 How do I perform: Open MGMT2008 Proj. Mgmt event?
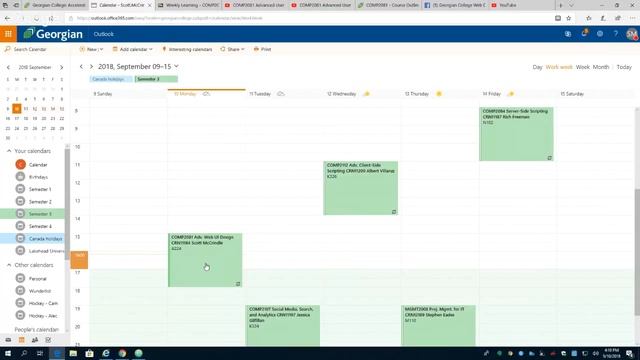tap(438, 325)
